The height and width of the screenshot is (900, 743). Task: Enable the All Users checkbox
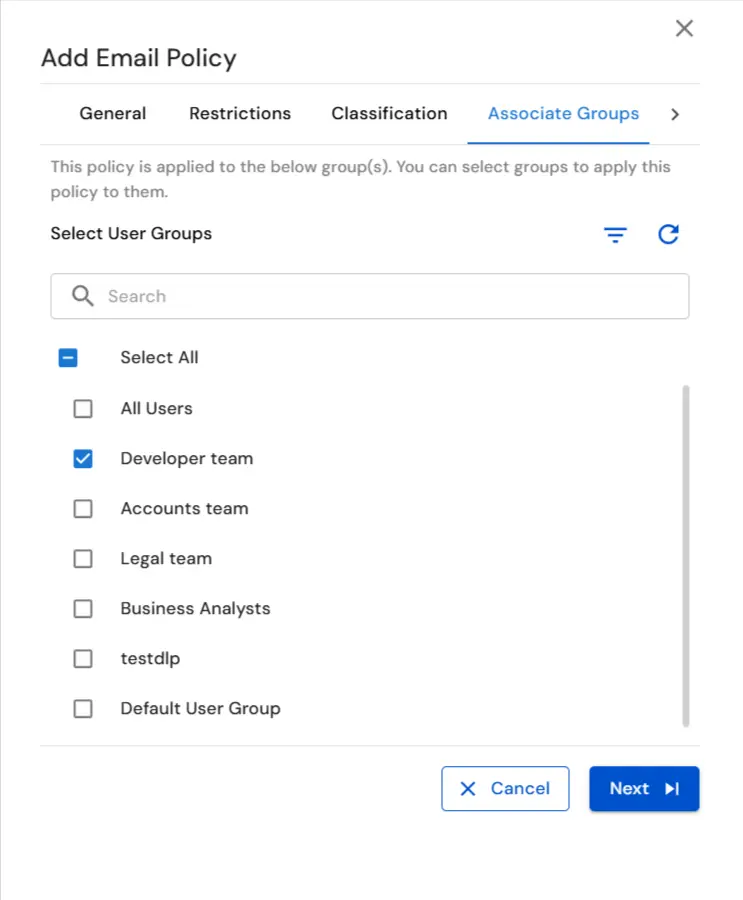(x=83, y=408)
